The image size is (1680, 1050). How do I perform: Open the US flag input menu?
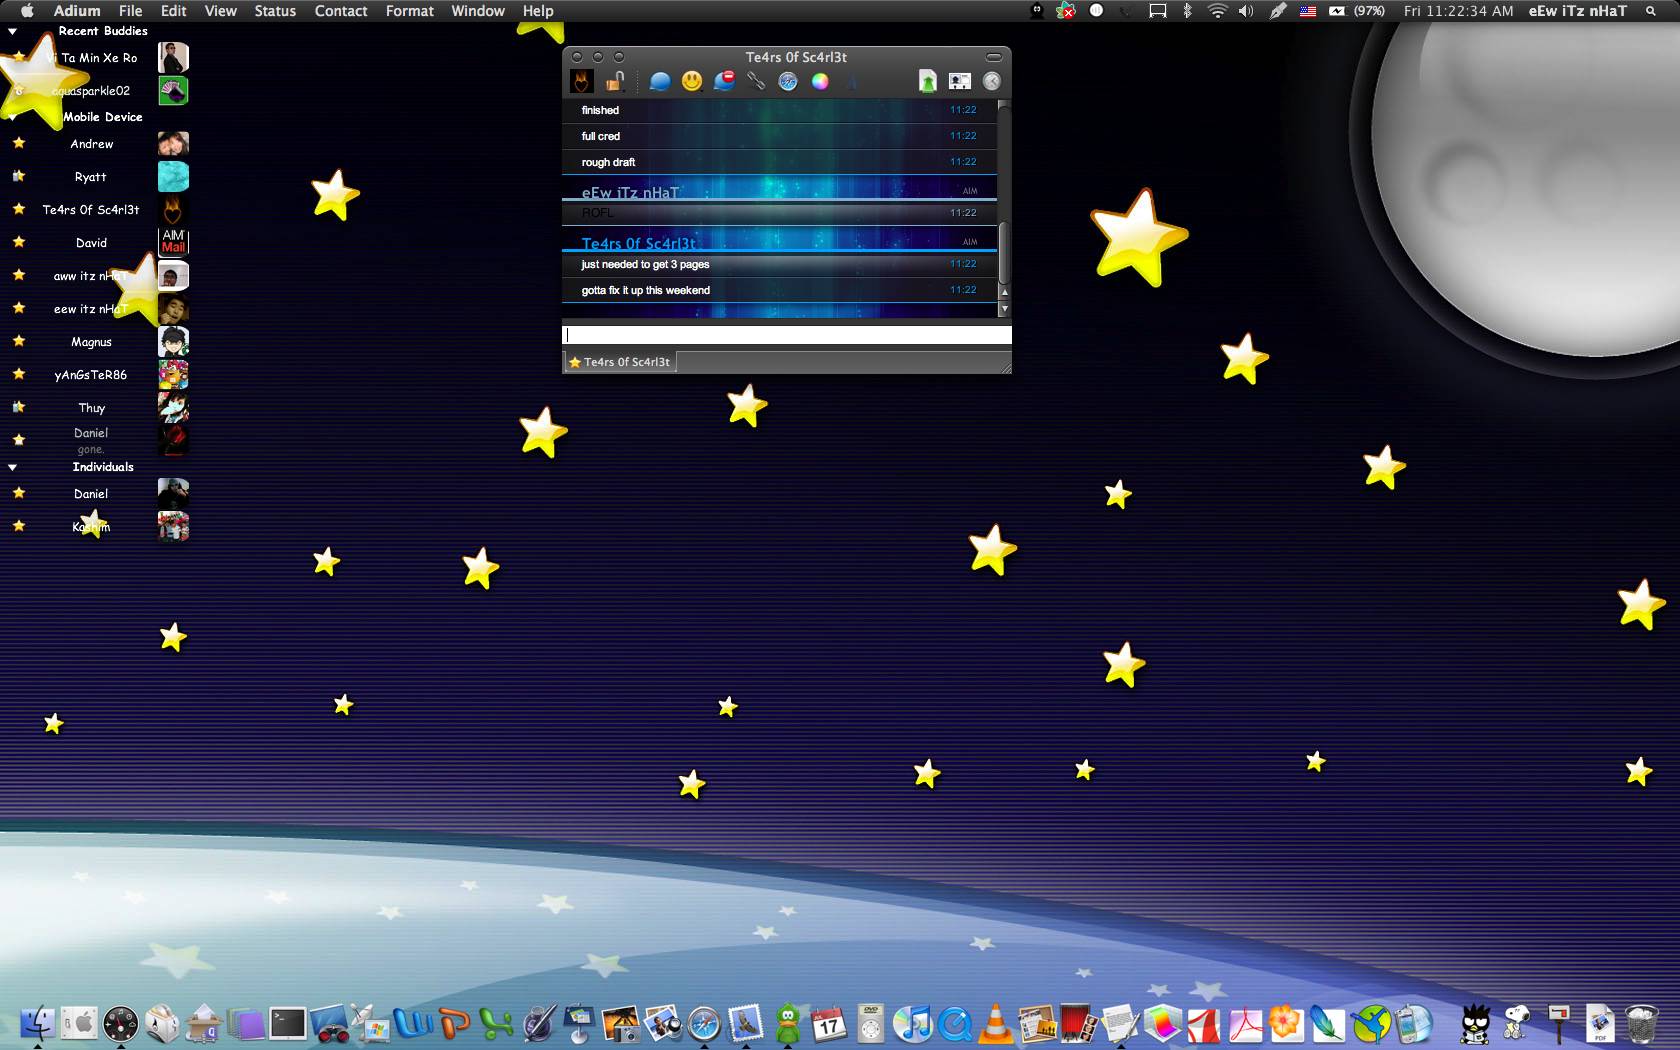1308,11
